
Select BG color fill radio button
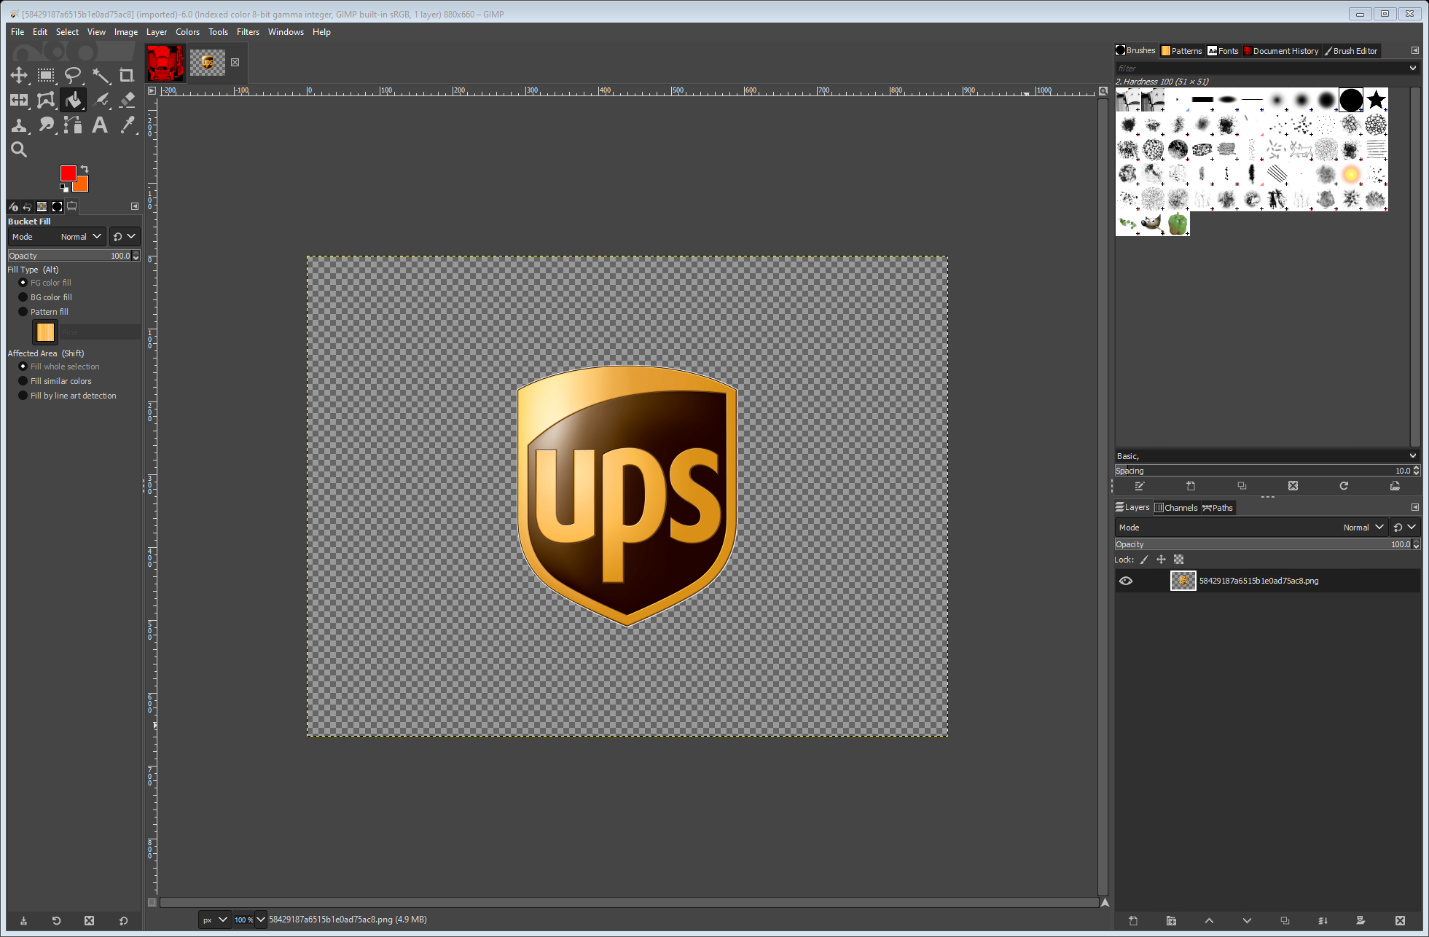23,297
